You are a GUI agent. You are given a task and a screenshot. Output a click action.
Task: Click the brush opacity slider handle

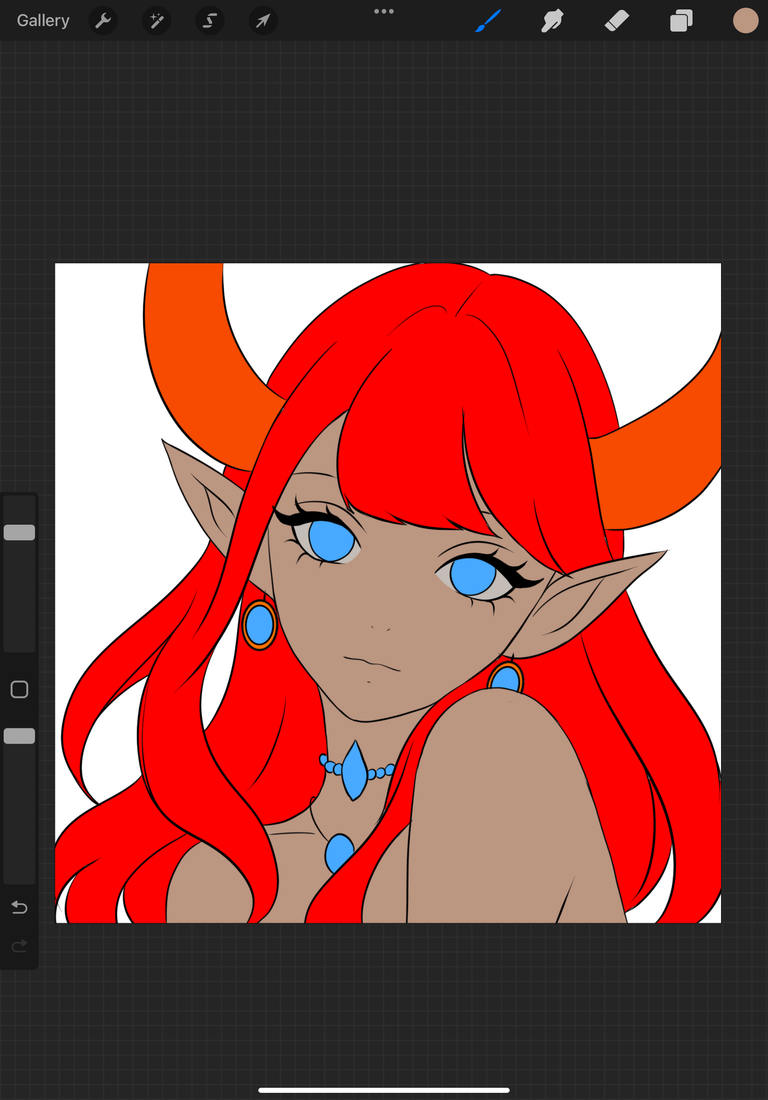point(20,736)
